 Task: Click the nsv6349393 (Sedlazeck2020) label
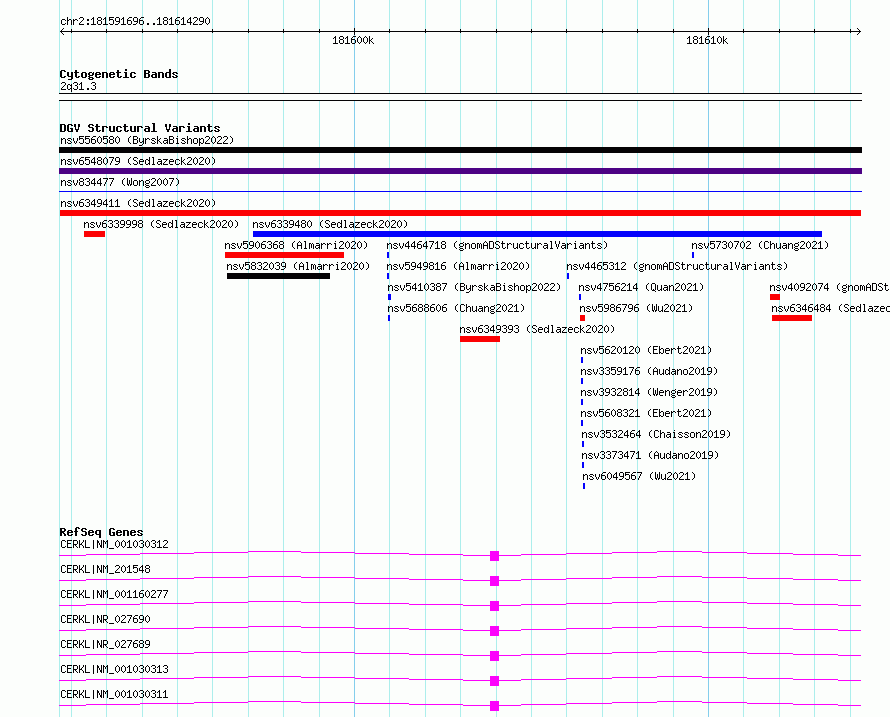(x=537, y=329)
